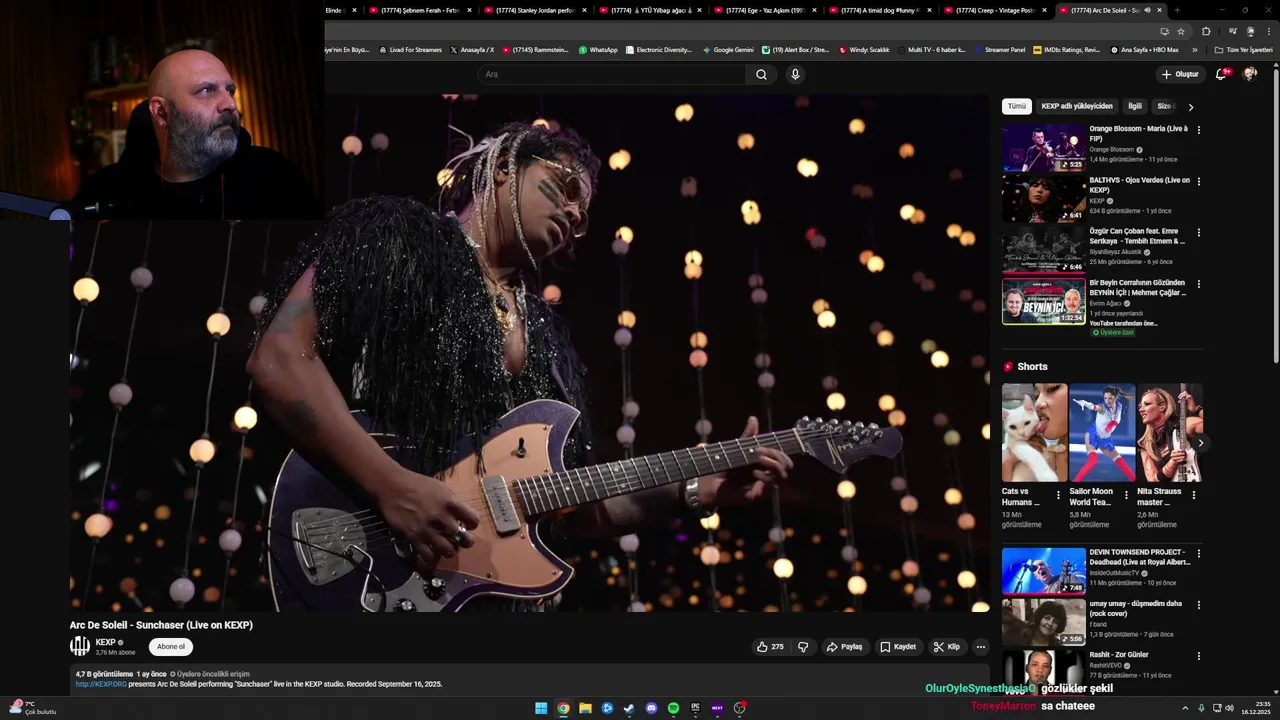Start voice search with microphone icon
This screenshot has height=720, width=1280.
(795, 74)
